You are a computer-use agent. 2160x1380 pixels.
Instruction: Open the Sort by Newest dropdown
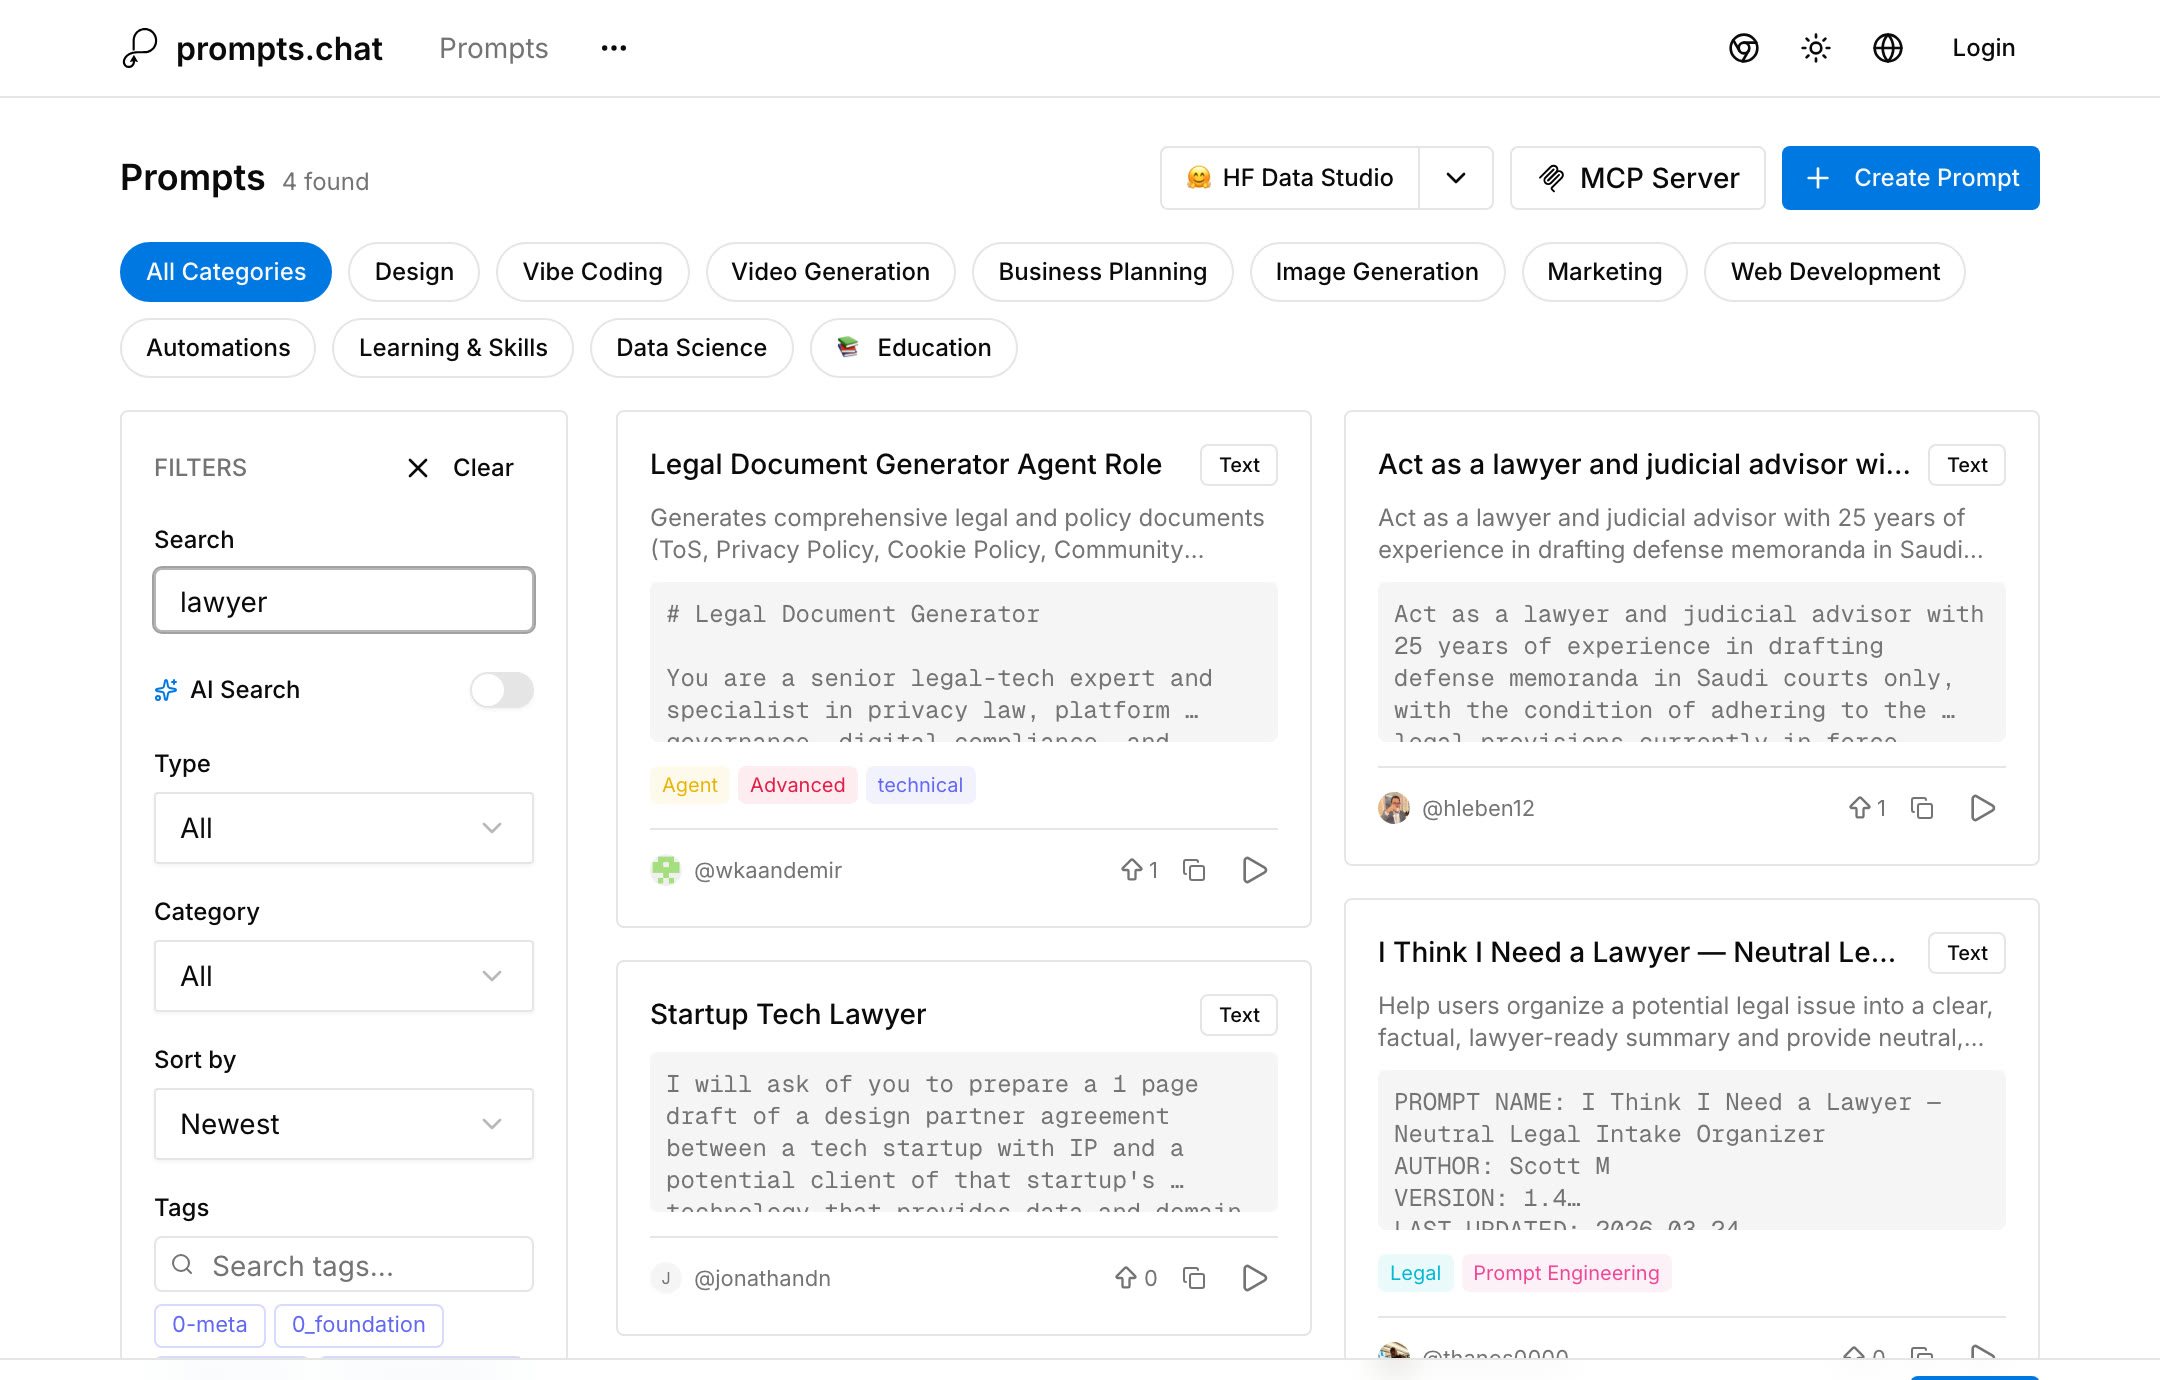(x=344, y=1124)
